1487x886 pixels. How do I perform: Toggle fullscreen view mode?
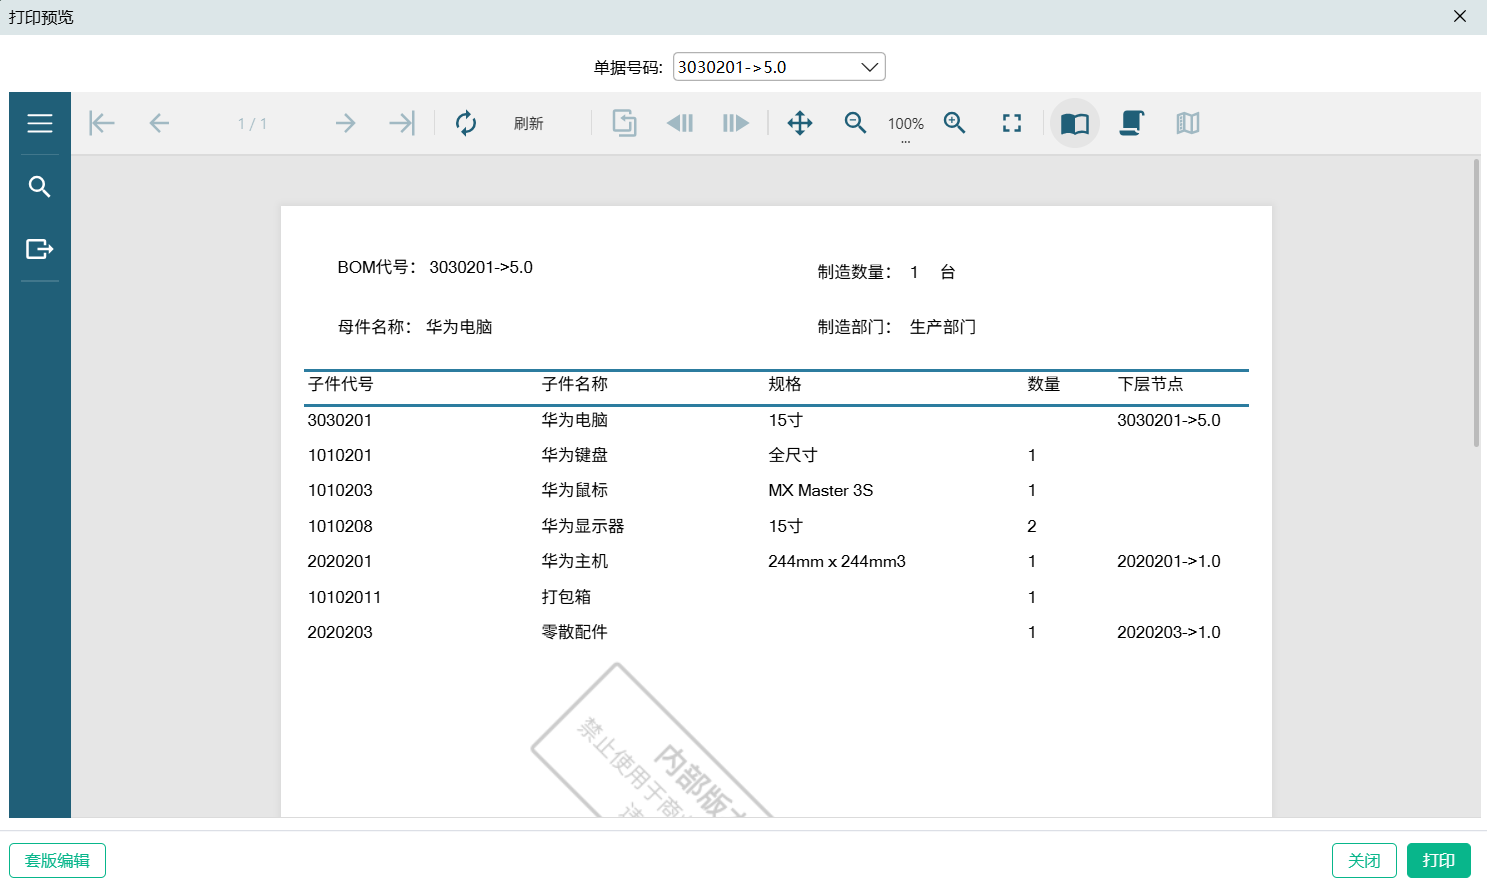[x=1012, y=123]
